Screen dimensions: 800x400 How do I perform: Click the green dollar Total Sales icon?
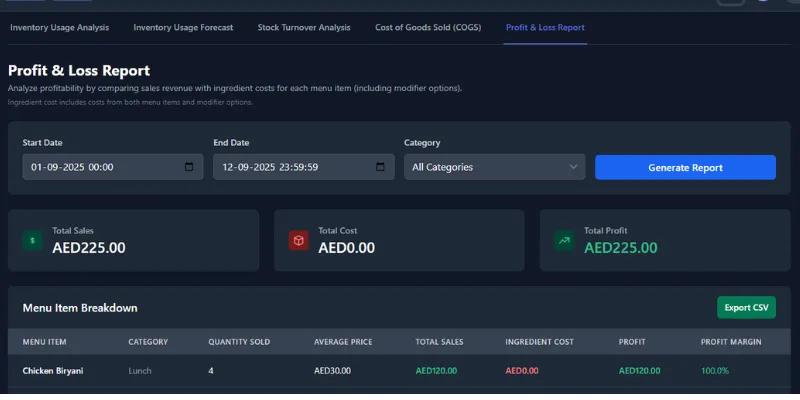click(x=33, y=240)
